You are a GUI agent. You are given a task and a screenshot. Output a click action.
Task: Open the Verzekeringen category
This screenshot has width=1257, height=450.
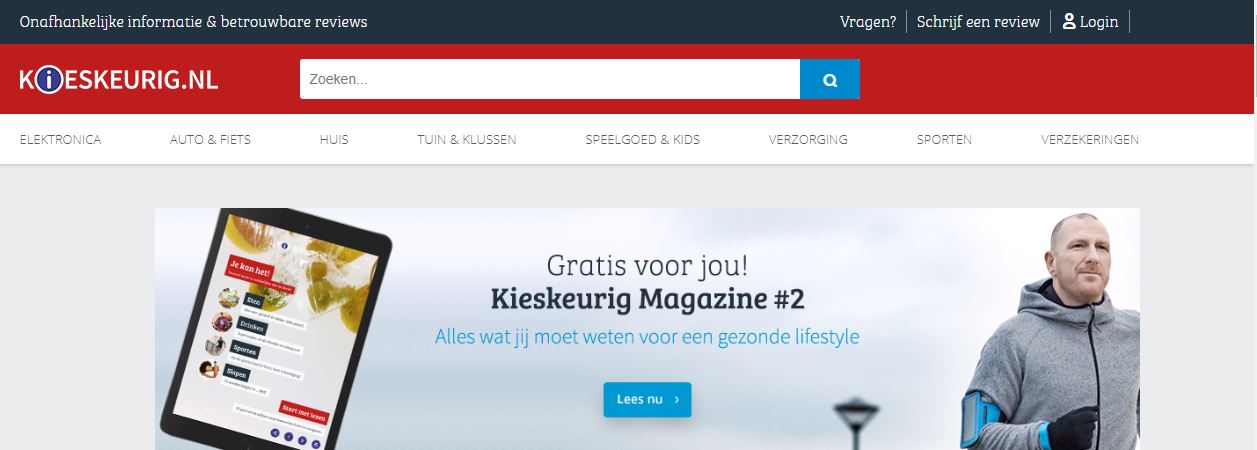point(1090,140)
